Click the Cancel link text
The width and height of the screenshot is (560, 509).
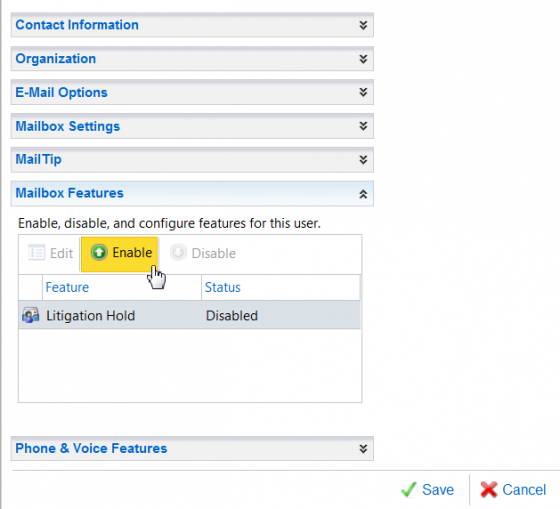tap(524, 490)
